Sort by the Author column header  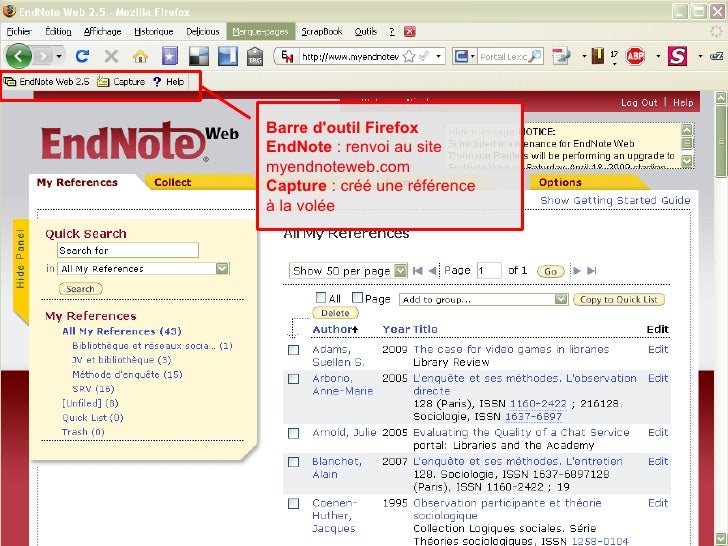pos(335,329)
